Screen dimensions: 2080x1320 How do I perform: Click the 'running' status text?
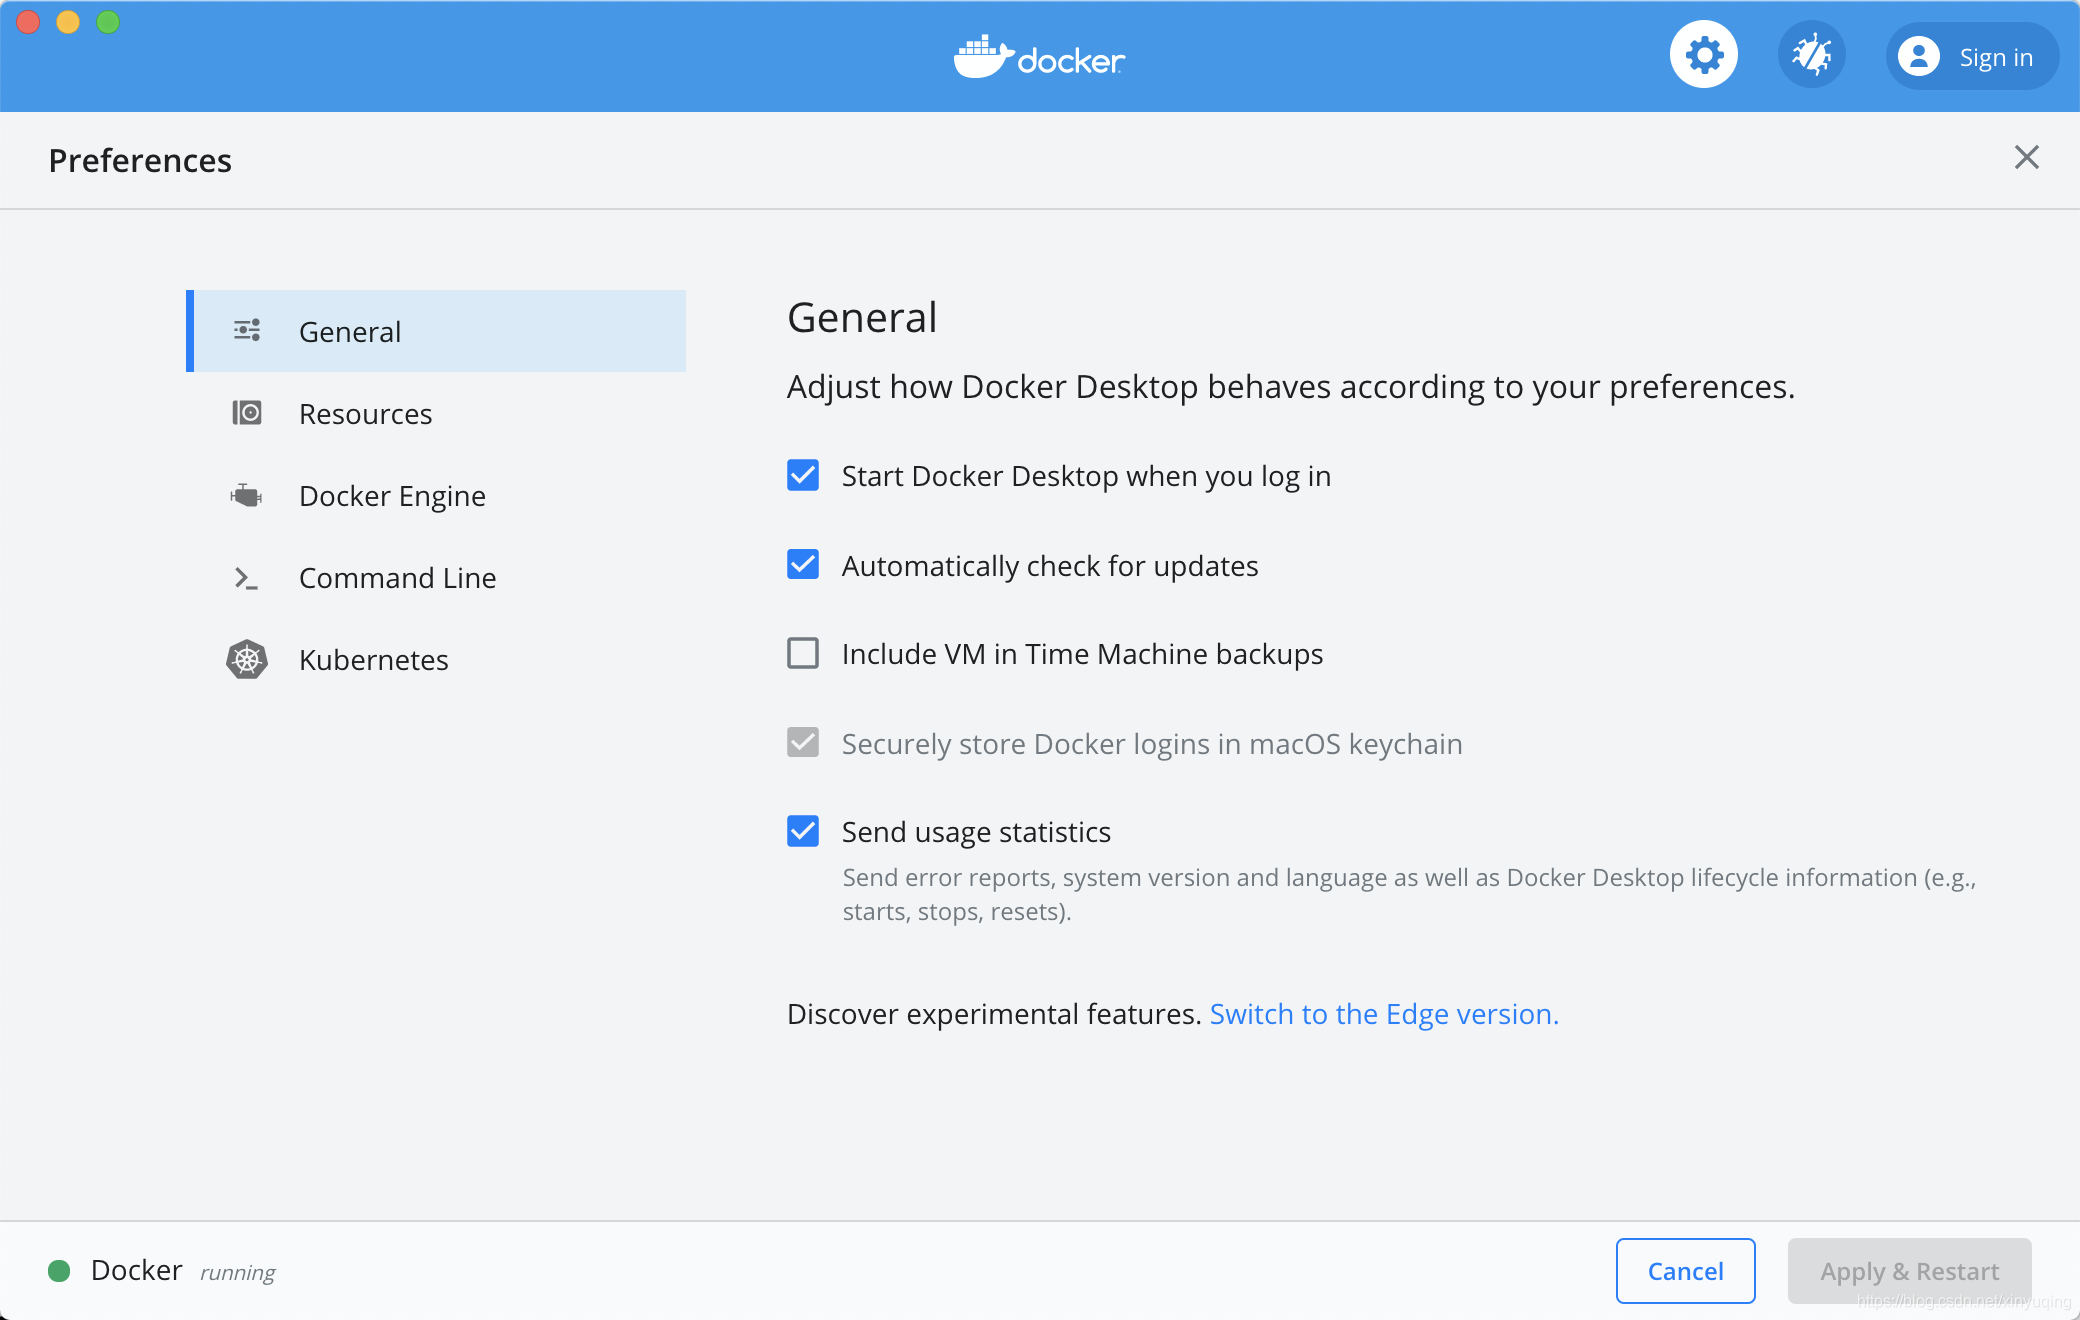pos(237,1272)
